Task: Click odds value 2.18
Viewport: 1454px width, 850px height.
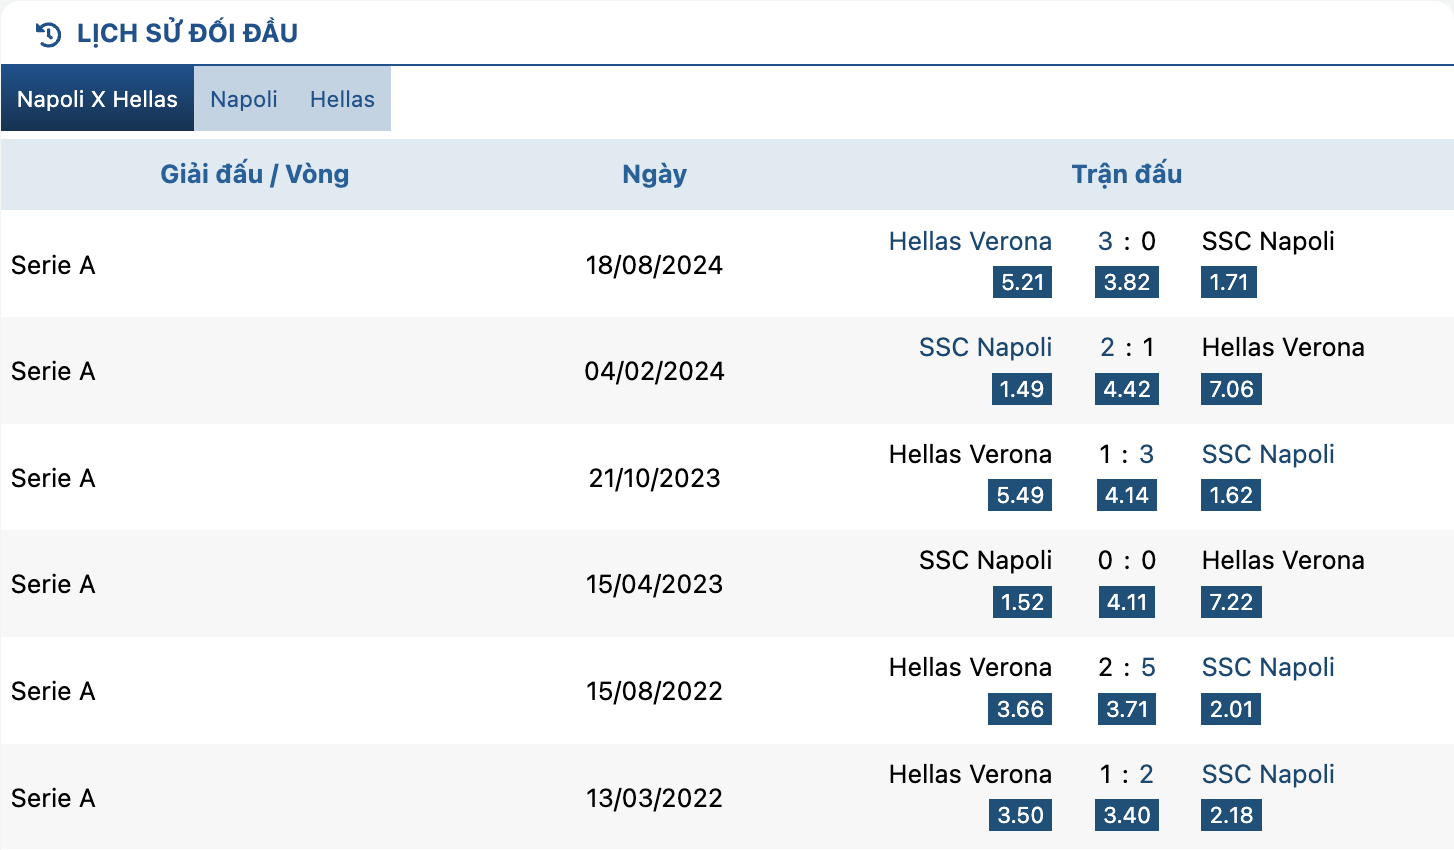Action: point(1231,815)
